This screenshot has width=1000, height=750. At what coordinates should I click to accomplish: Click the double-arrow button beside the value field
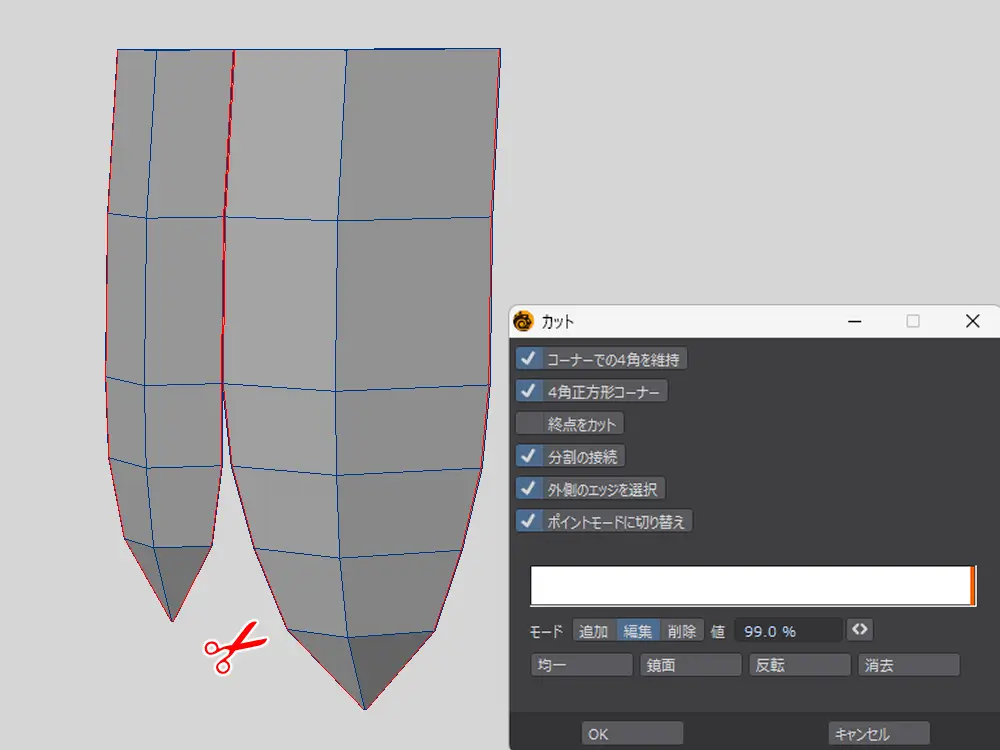tap(859, 630)
